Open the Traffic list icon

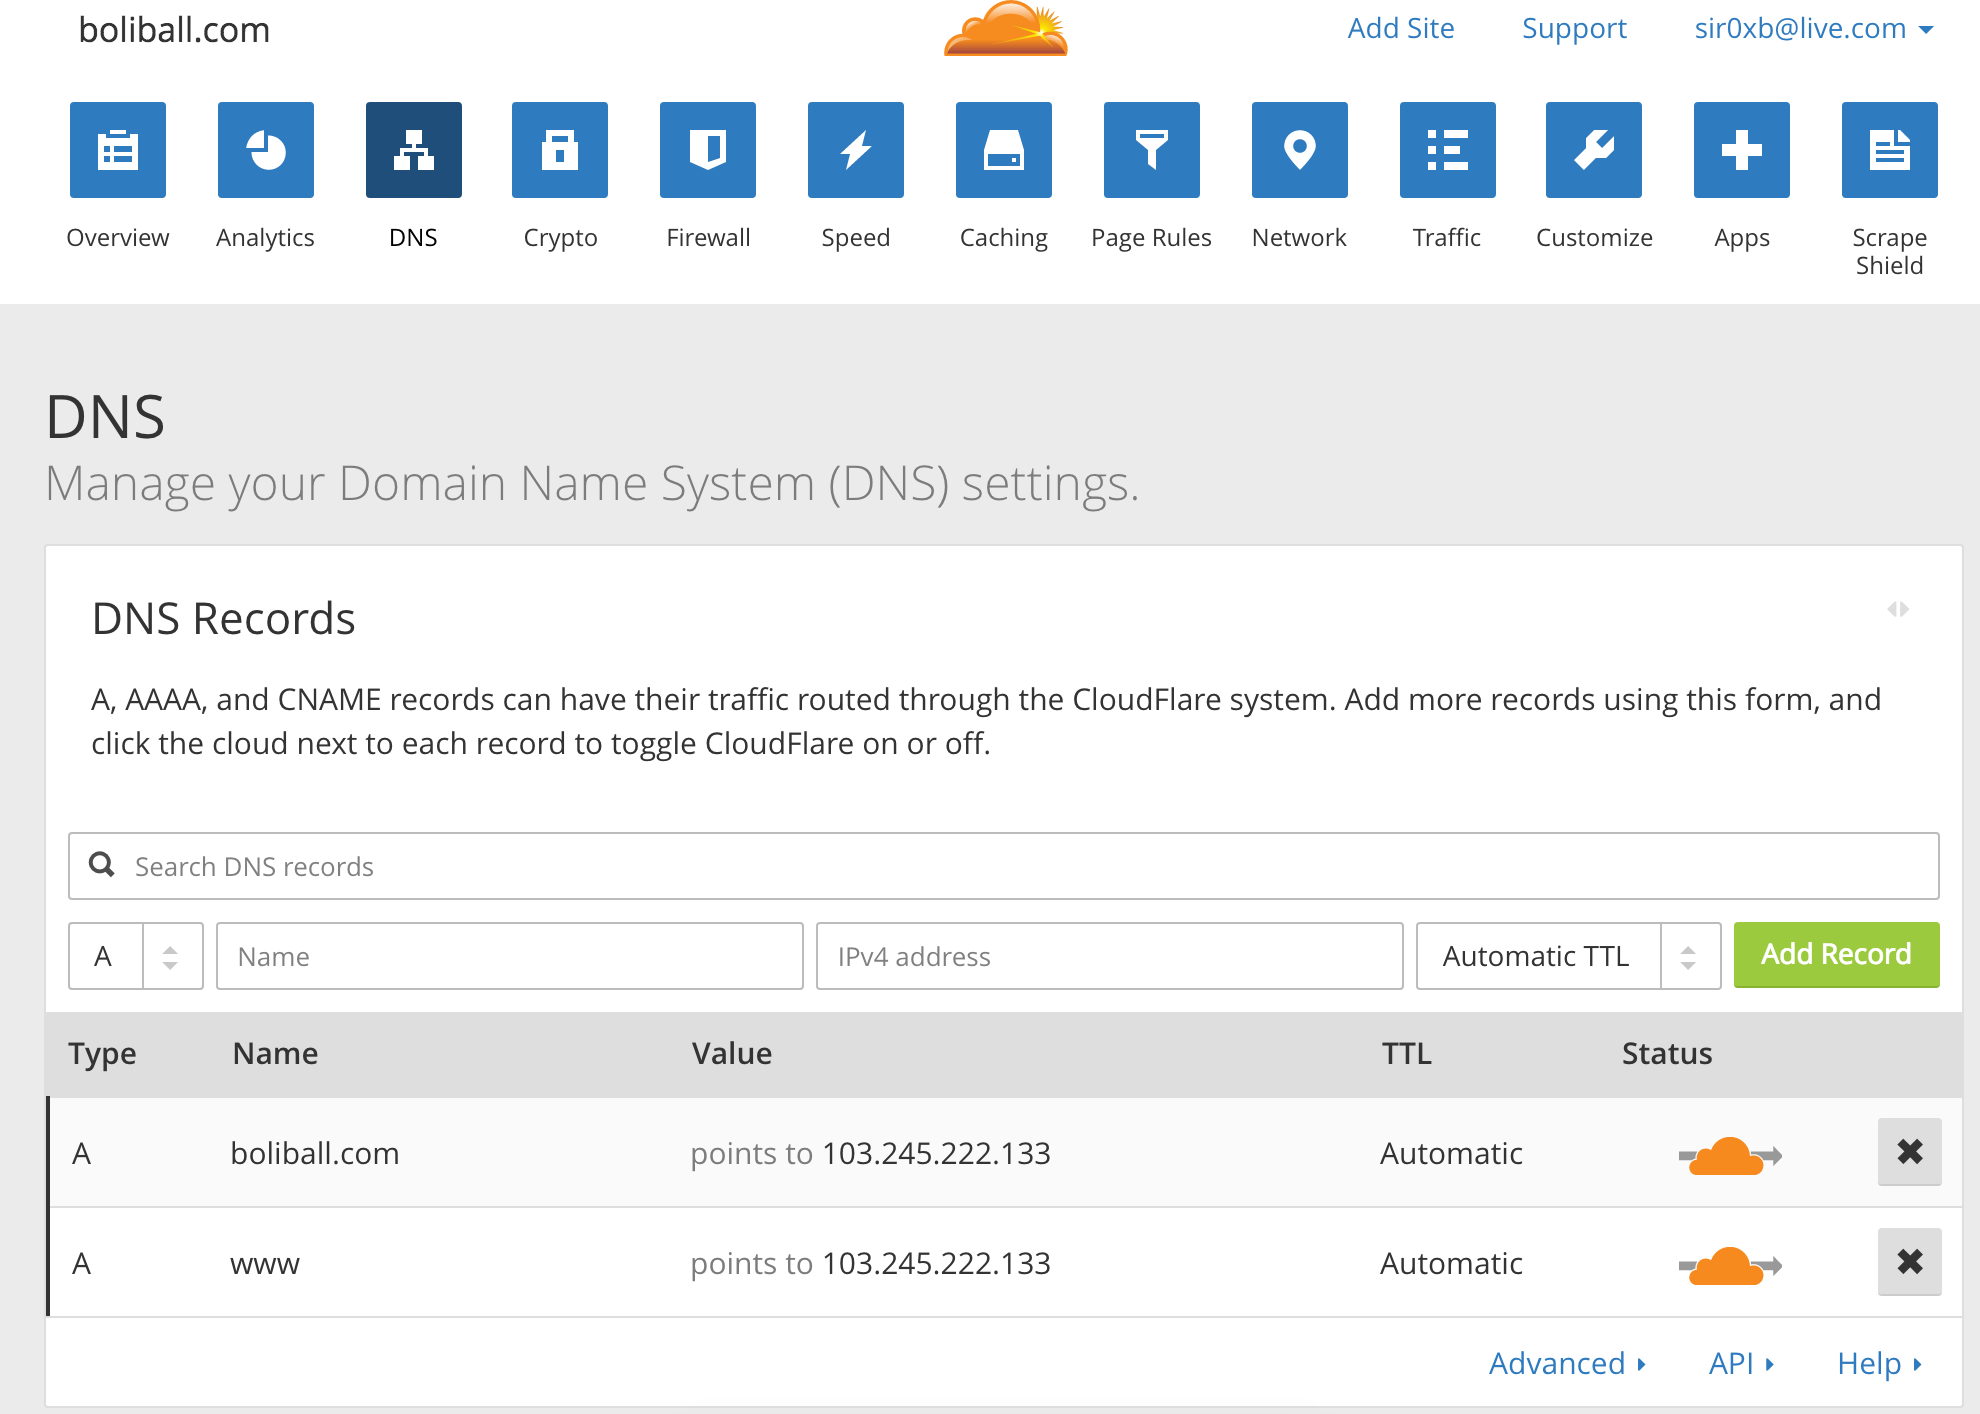tap(1448, 150)
